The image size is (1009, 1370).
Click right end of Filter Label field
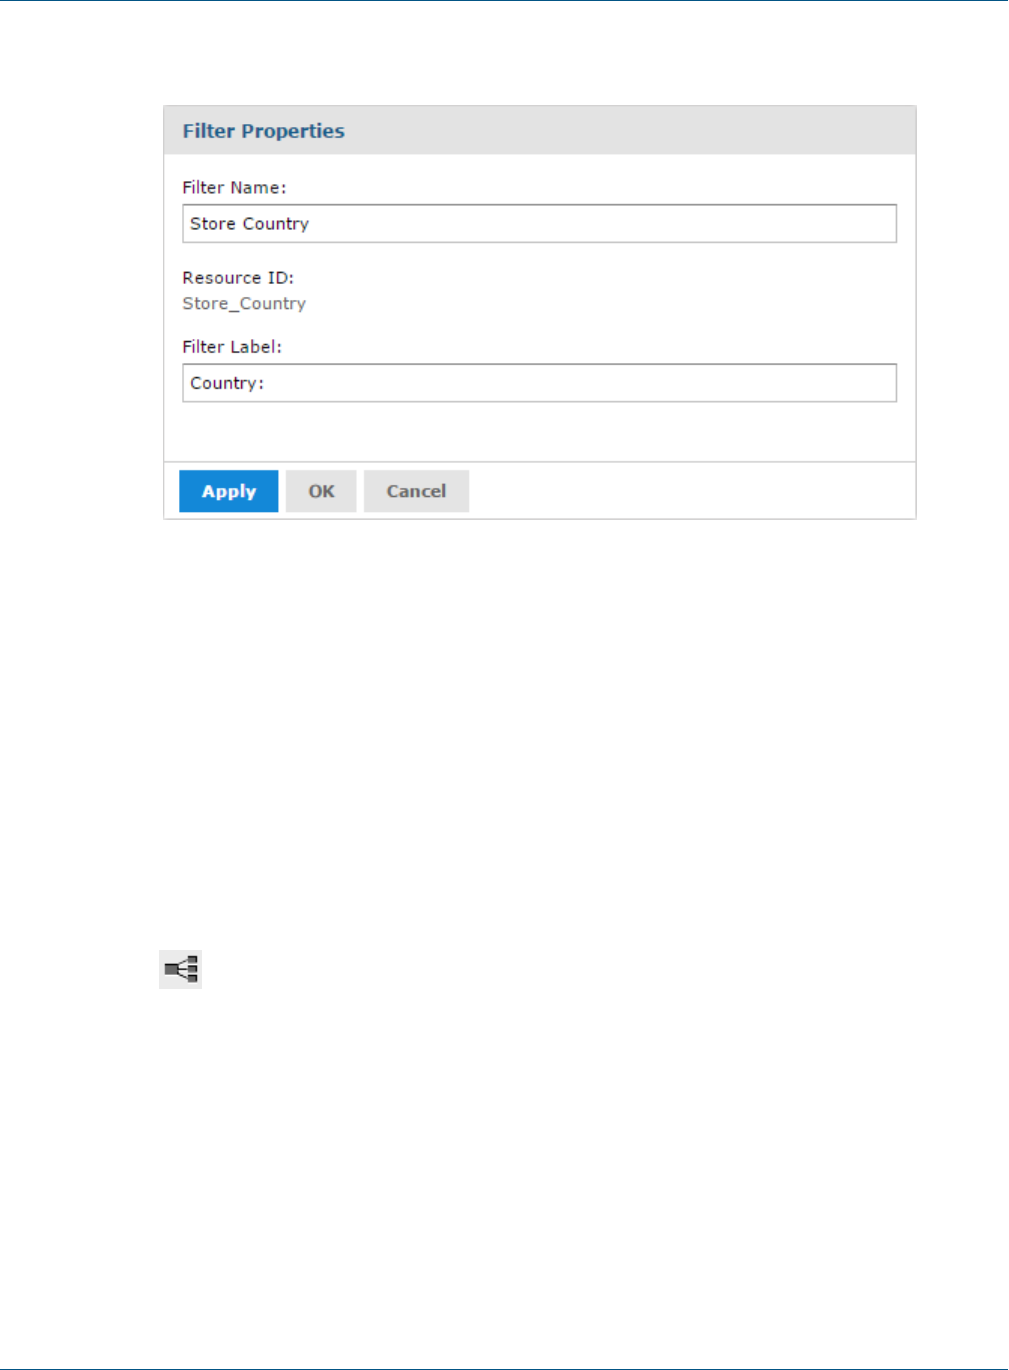(x=880, y=383)
